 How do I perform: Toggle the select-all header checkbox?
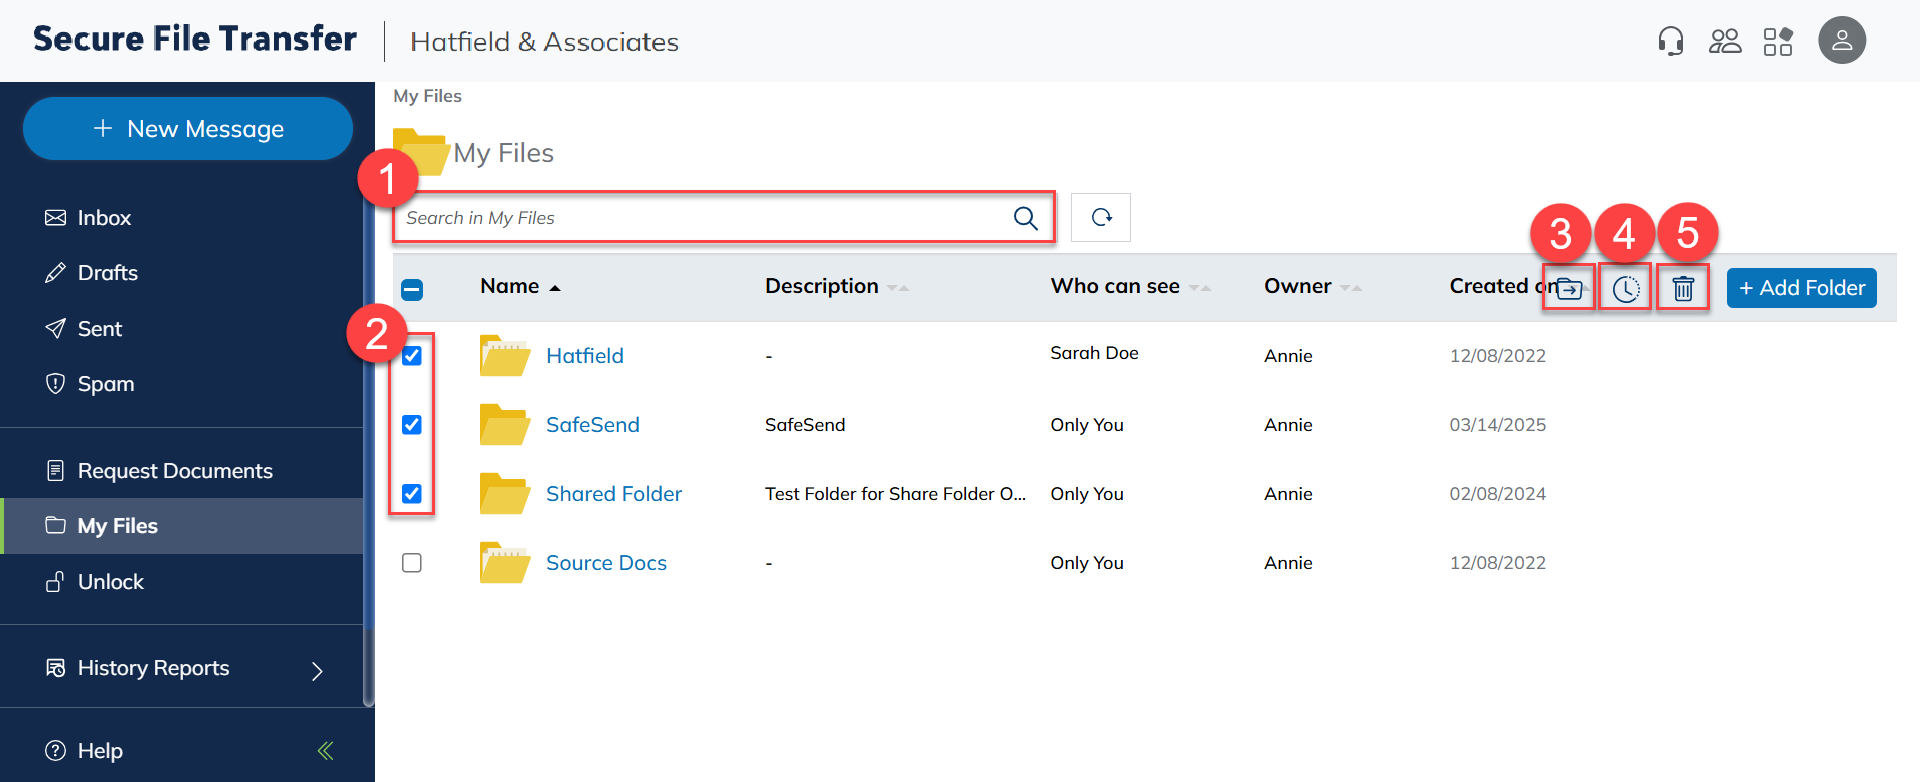pyautogui.click(x=412, y=290)
